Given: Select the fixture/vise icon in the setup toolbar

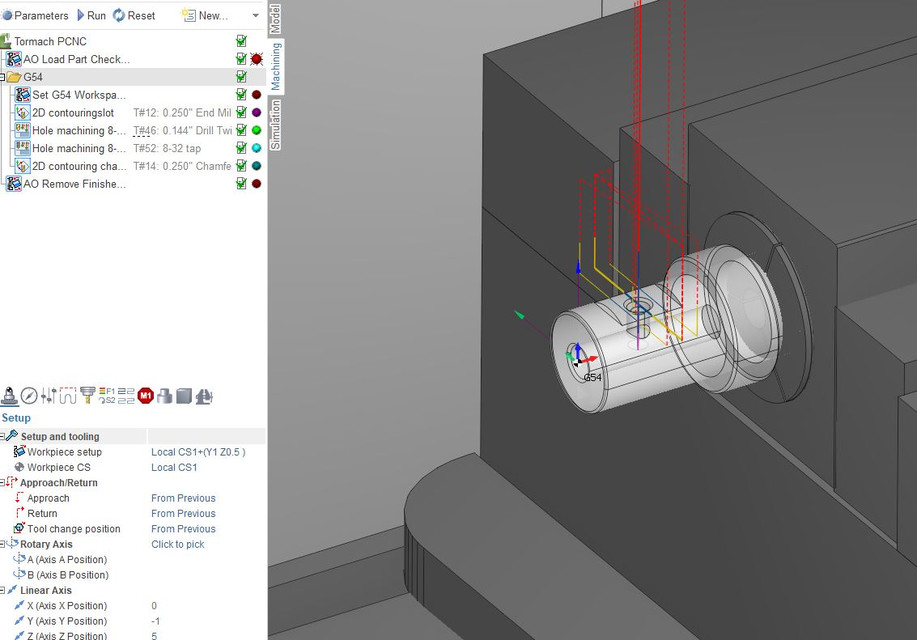Looking at the screenshot, I should (x=203, y=395).
